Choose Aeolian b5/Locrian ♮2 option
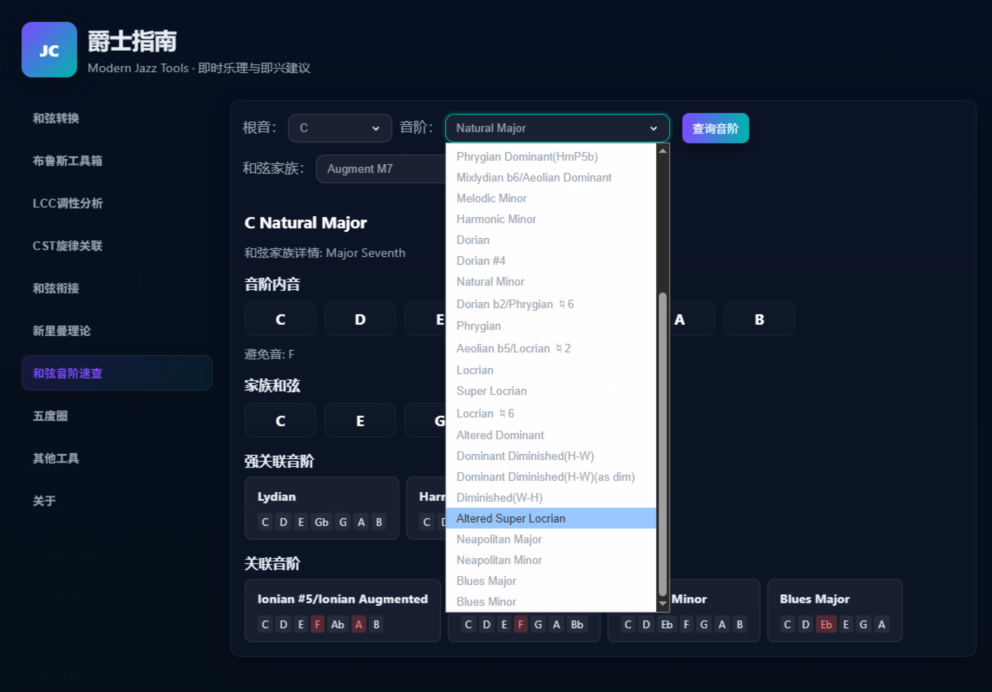This screenshot has width=992, height=692. [550, 348]
